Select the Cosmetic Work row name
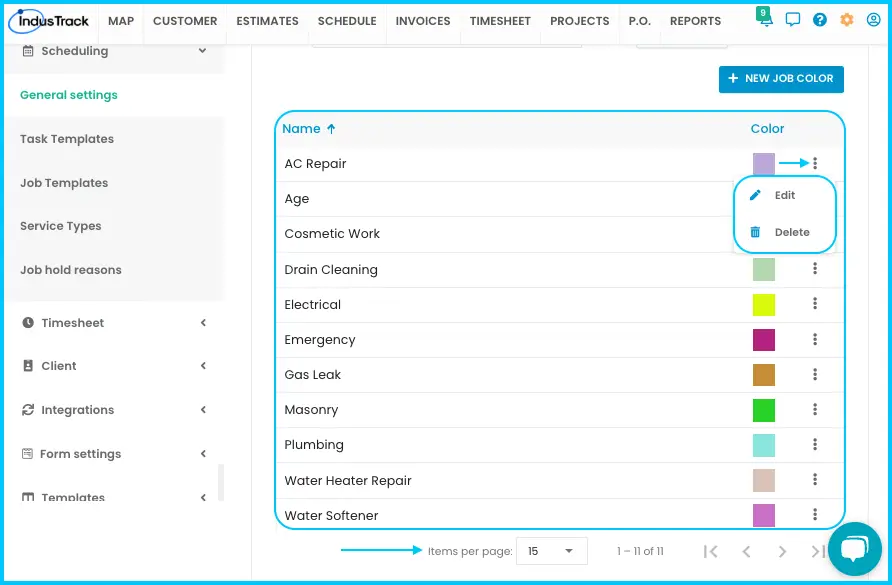This screenshot has height=585, width=892. pos(332,234)
